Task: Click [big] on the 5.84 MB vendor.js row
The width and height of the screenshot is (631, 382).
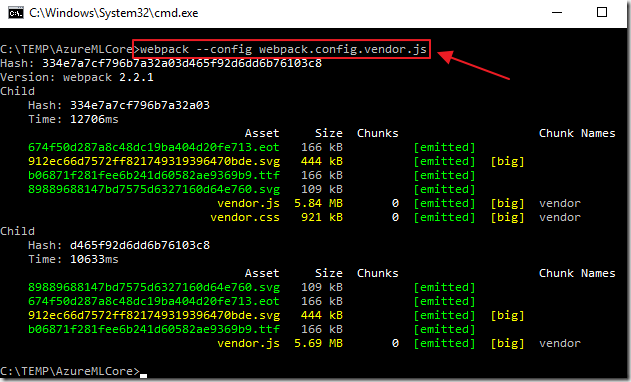Action: click(507, 203)
